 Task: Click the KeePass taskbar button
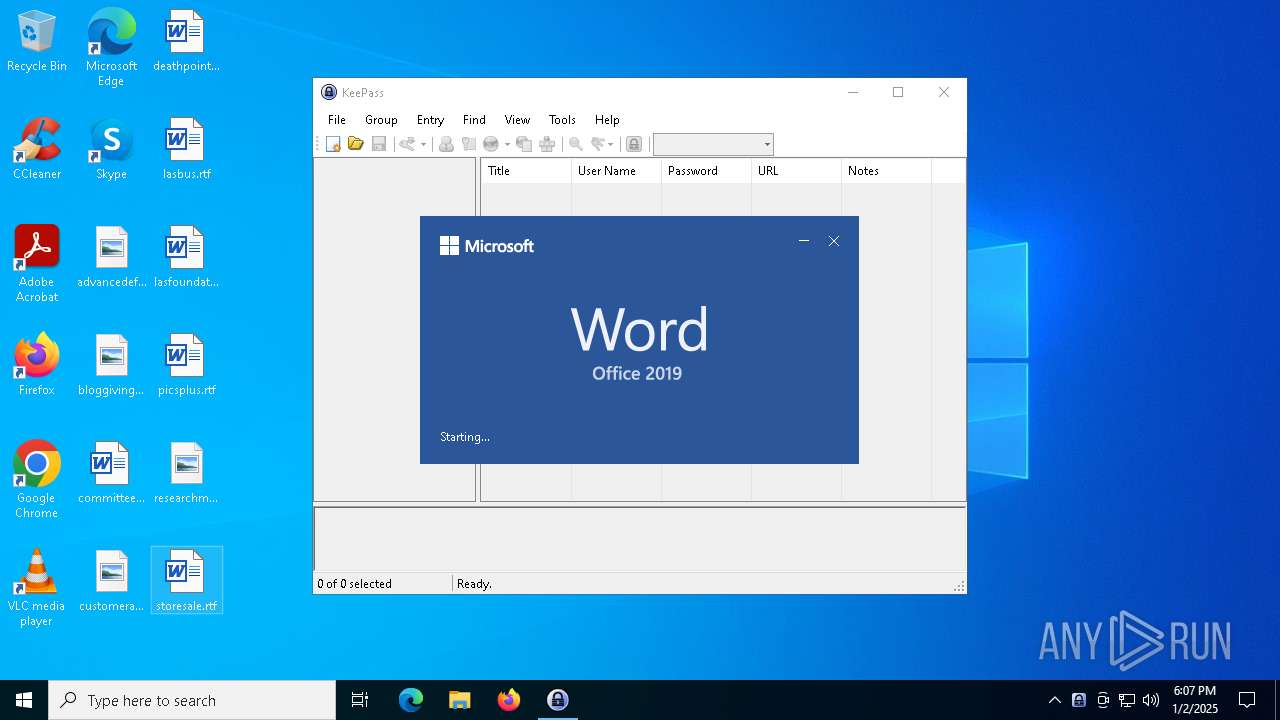pyautogui.click(x=557, y=700)
